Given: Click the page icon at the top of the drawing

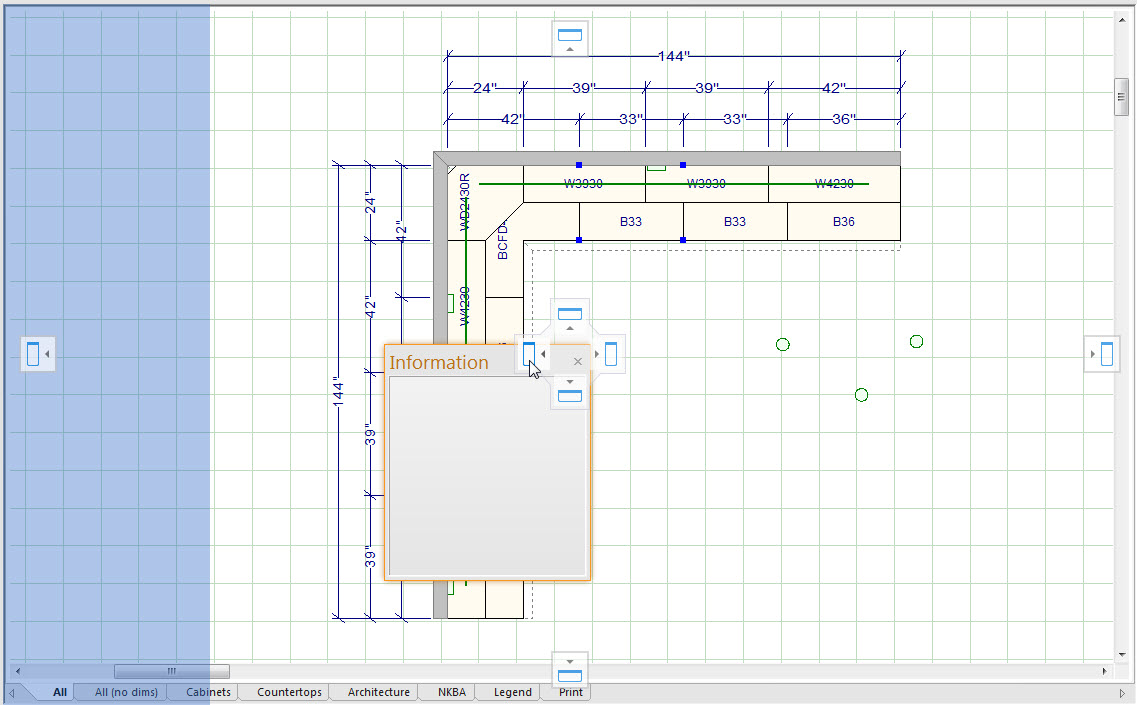Looking at the screenshot, I should click(570, 37).
